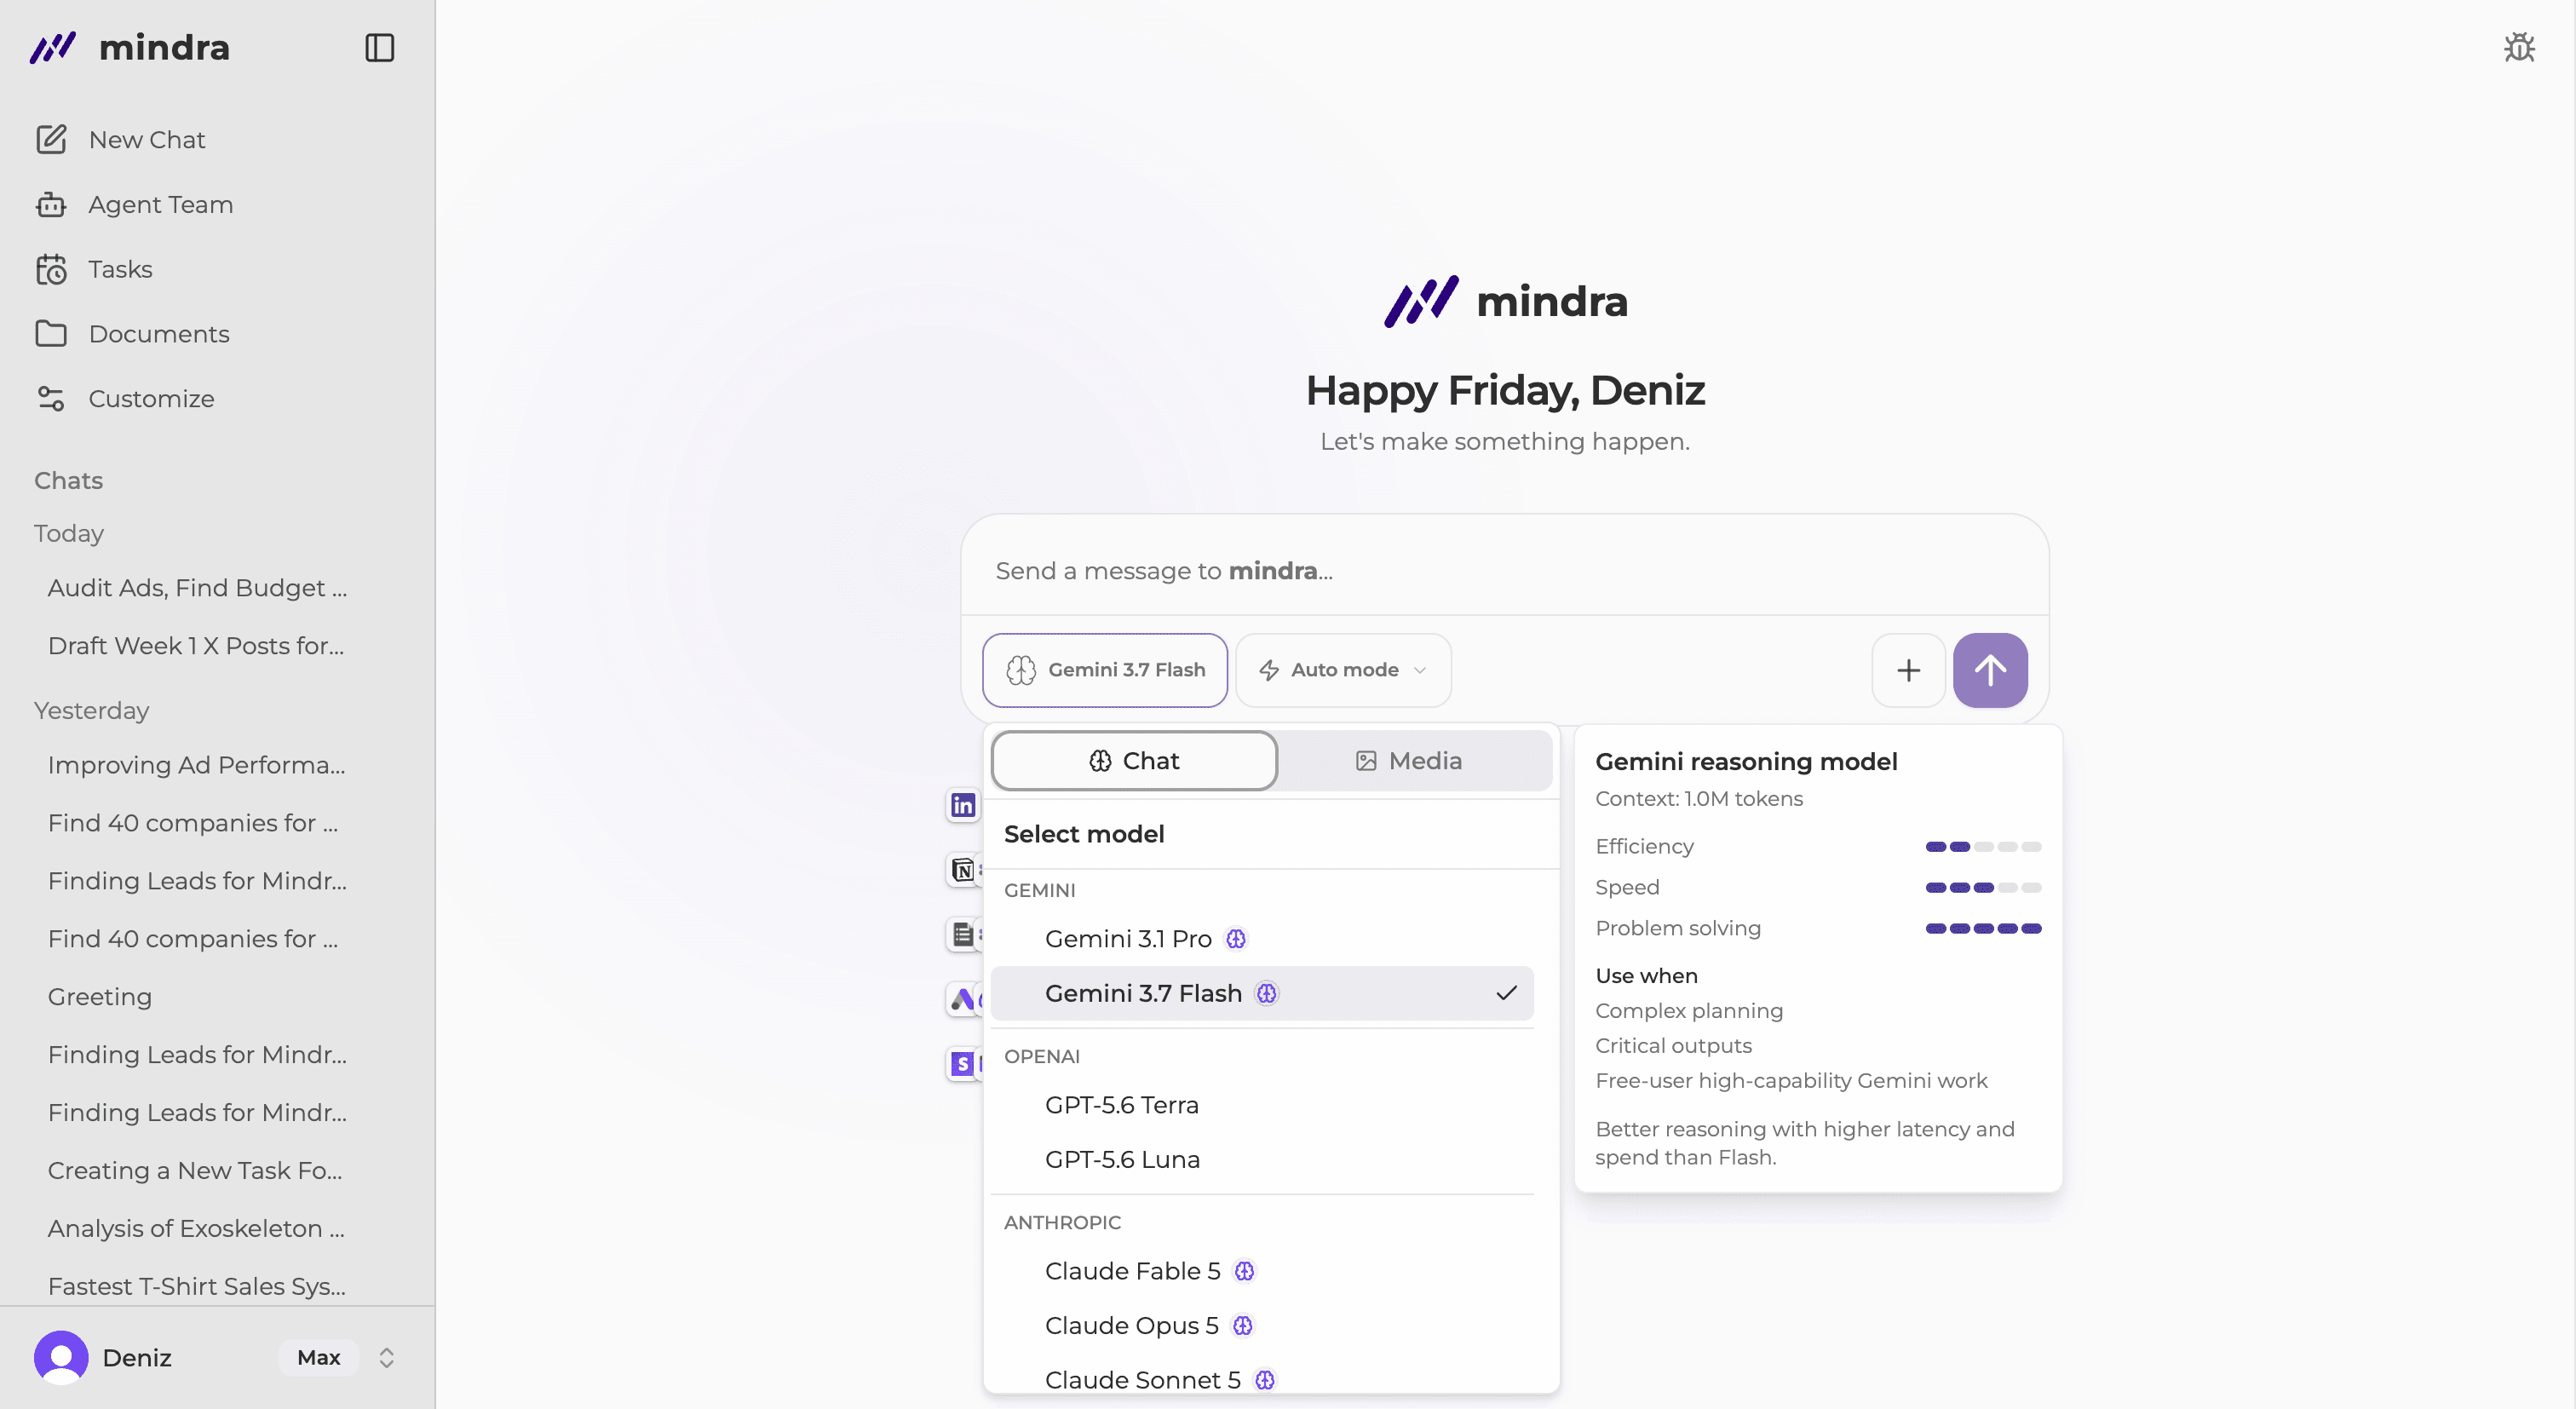Select the GPT-5.6 Luna model
This screenshot has width=2576, height=1409.
point(1262,1159)
